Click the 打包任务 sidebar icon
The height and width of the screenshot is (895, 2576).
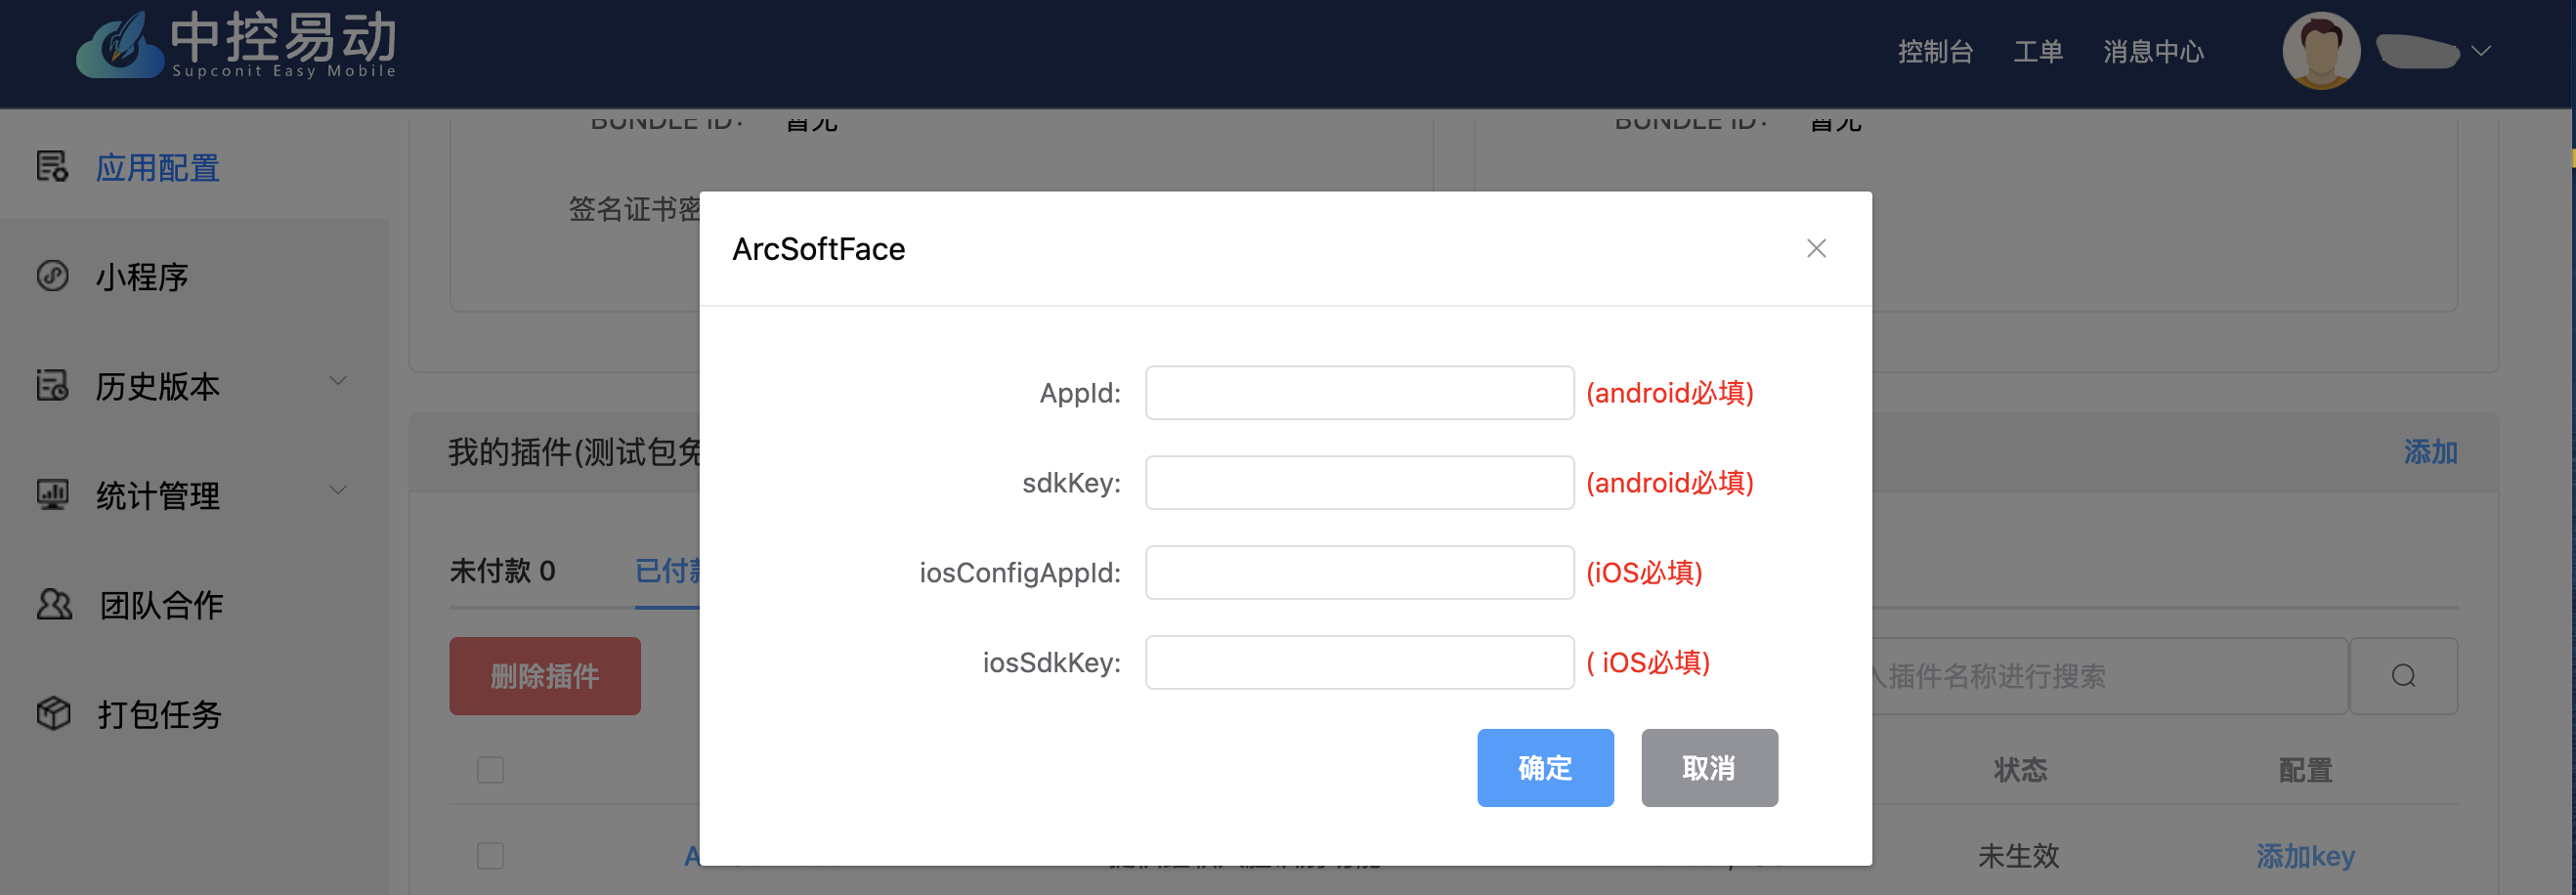54,713
